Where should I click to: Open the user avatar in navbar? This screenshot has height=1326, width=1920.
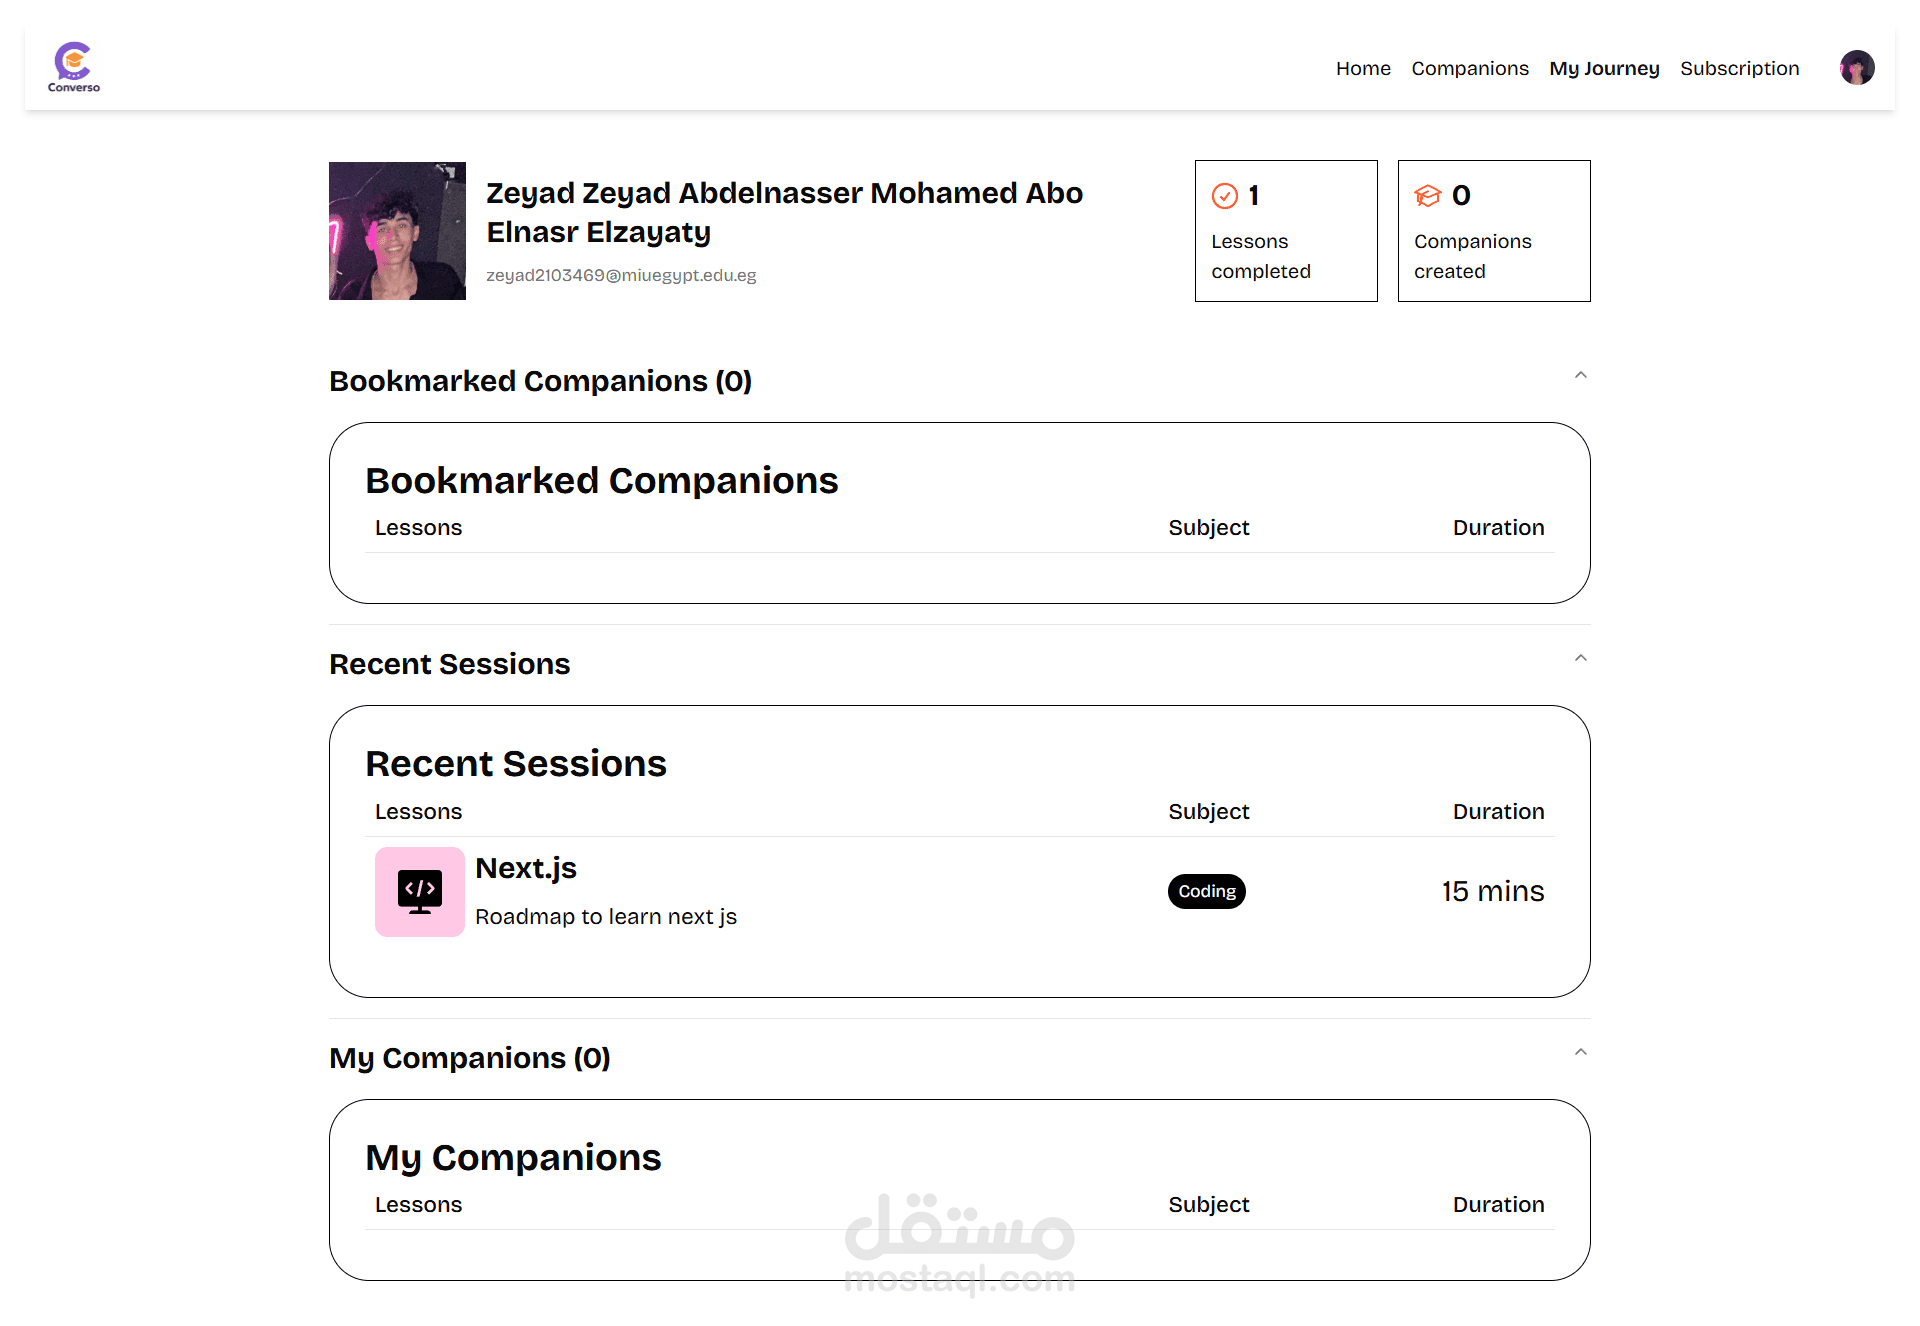click(1857, 68)
